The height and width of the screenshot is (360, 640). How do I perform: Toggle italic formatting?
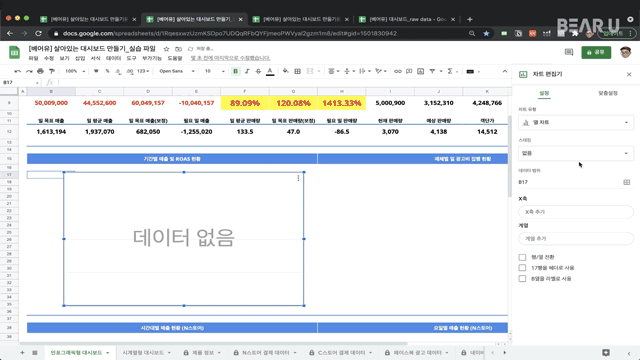tap(247, 71)
